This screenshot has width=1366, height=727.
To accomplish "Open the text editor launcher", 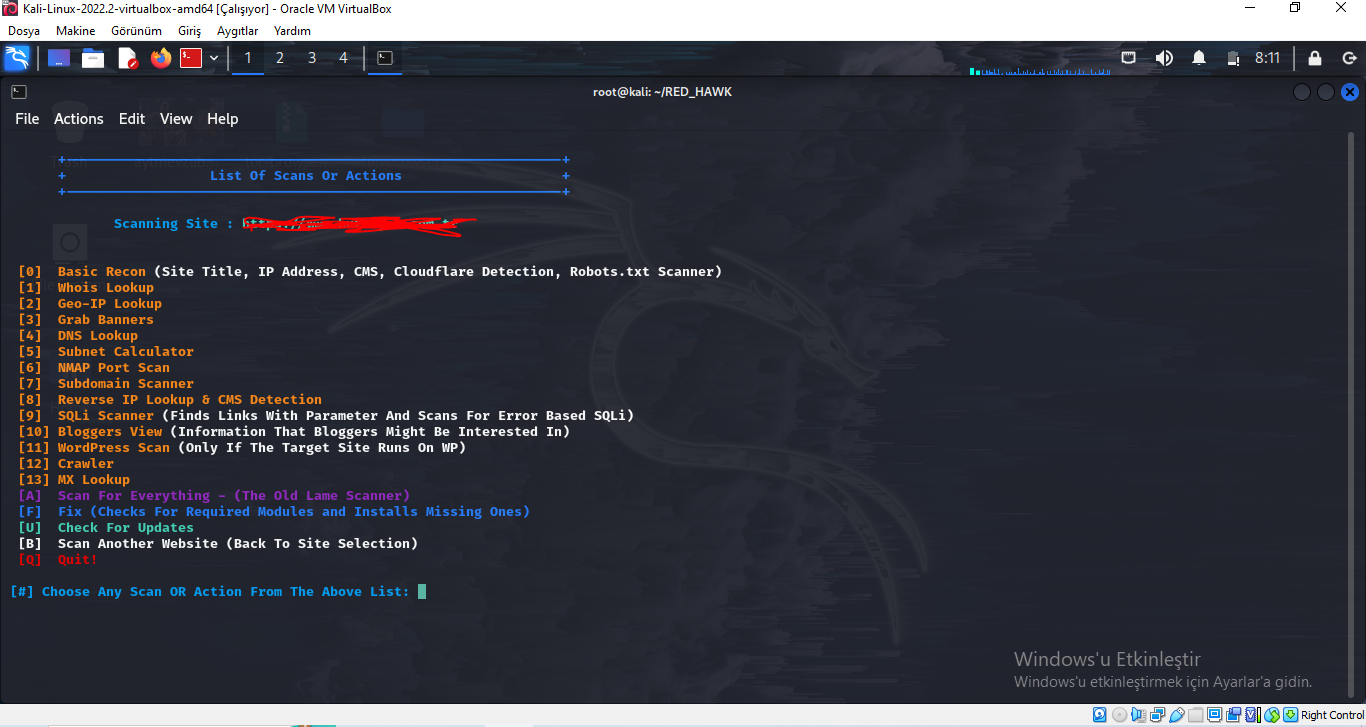I will click(x=127, y=58).
